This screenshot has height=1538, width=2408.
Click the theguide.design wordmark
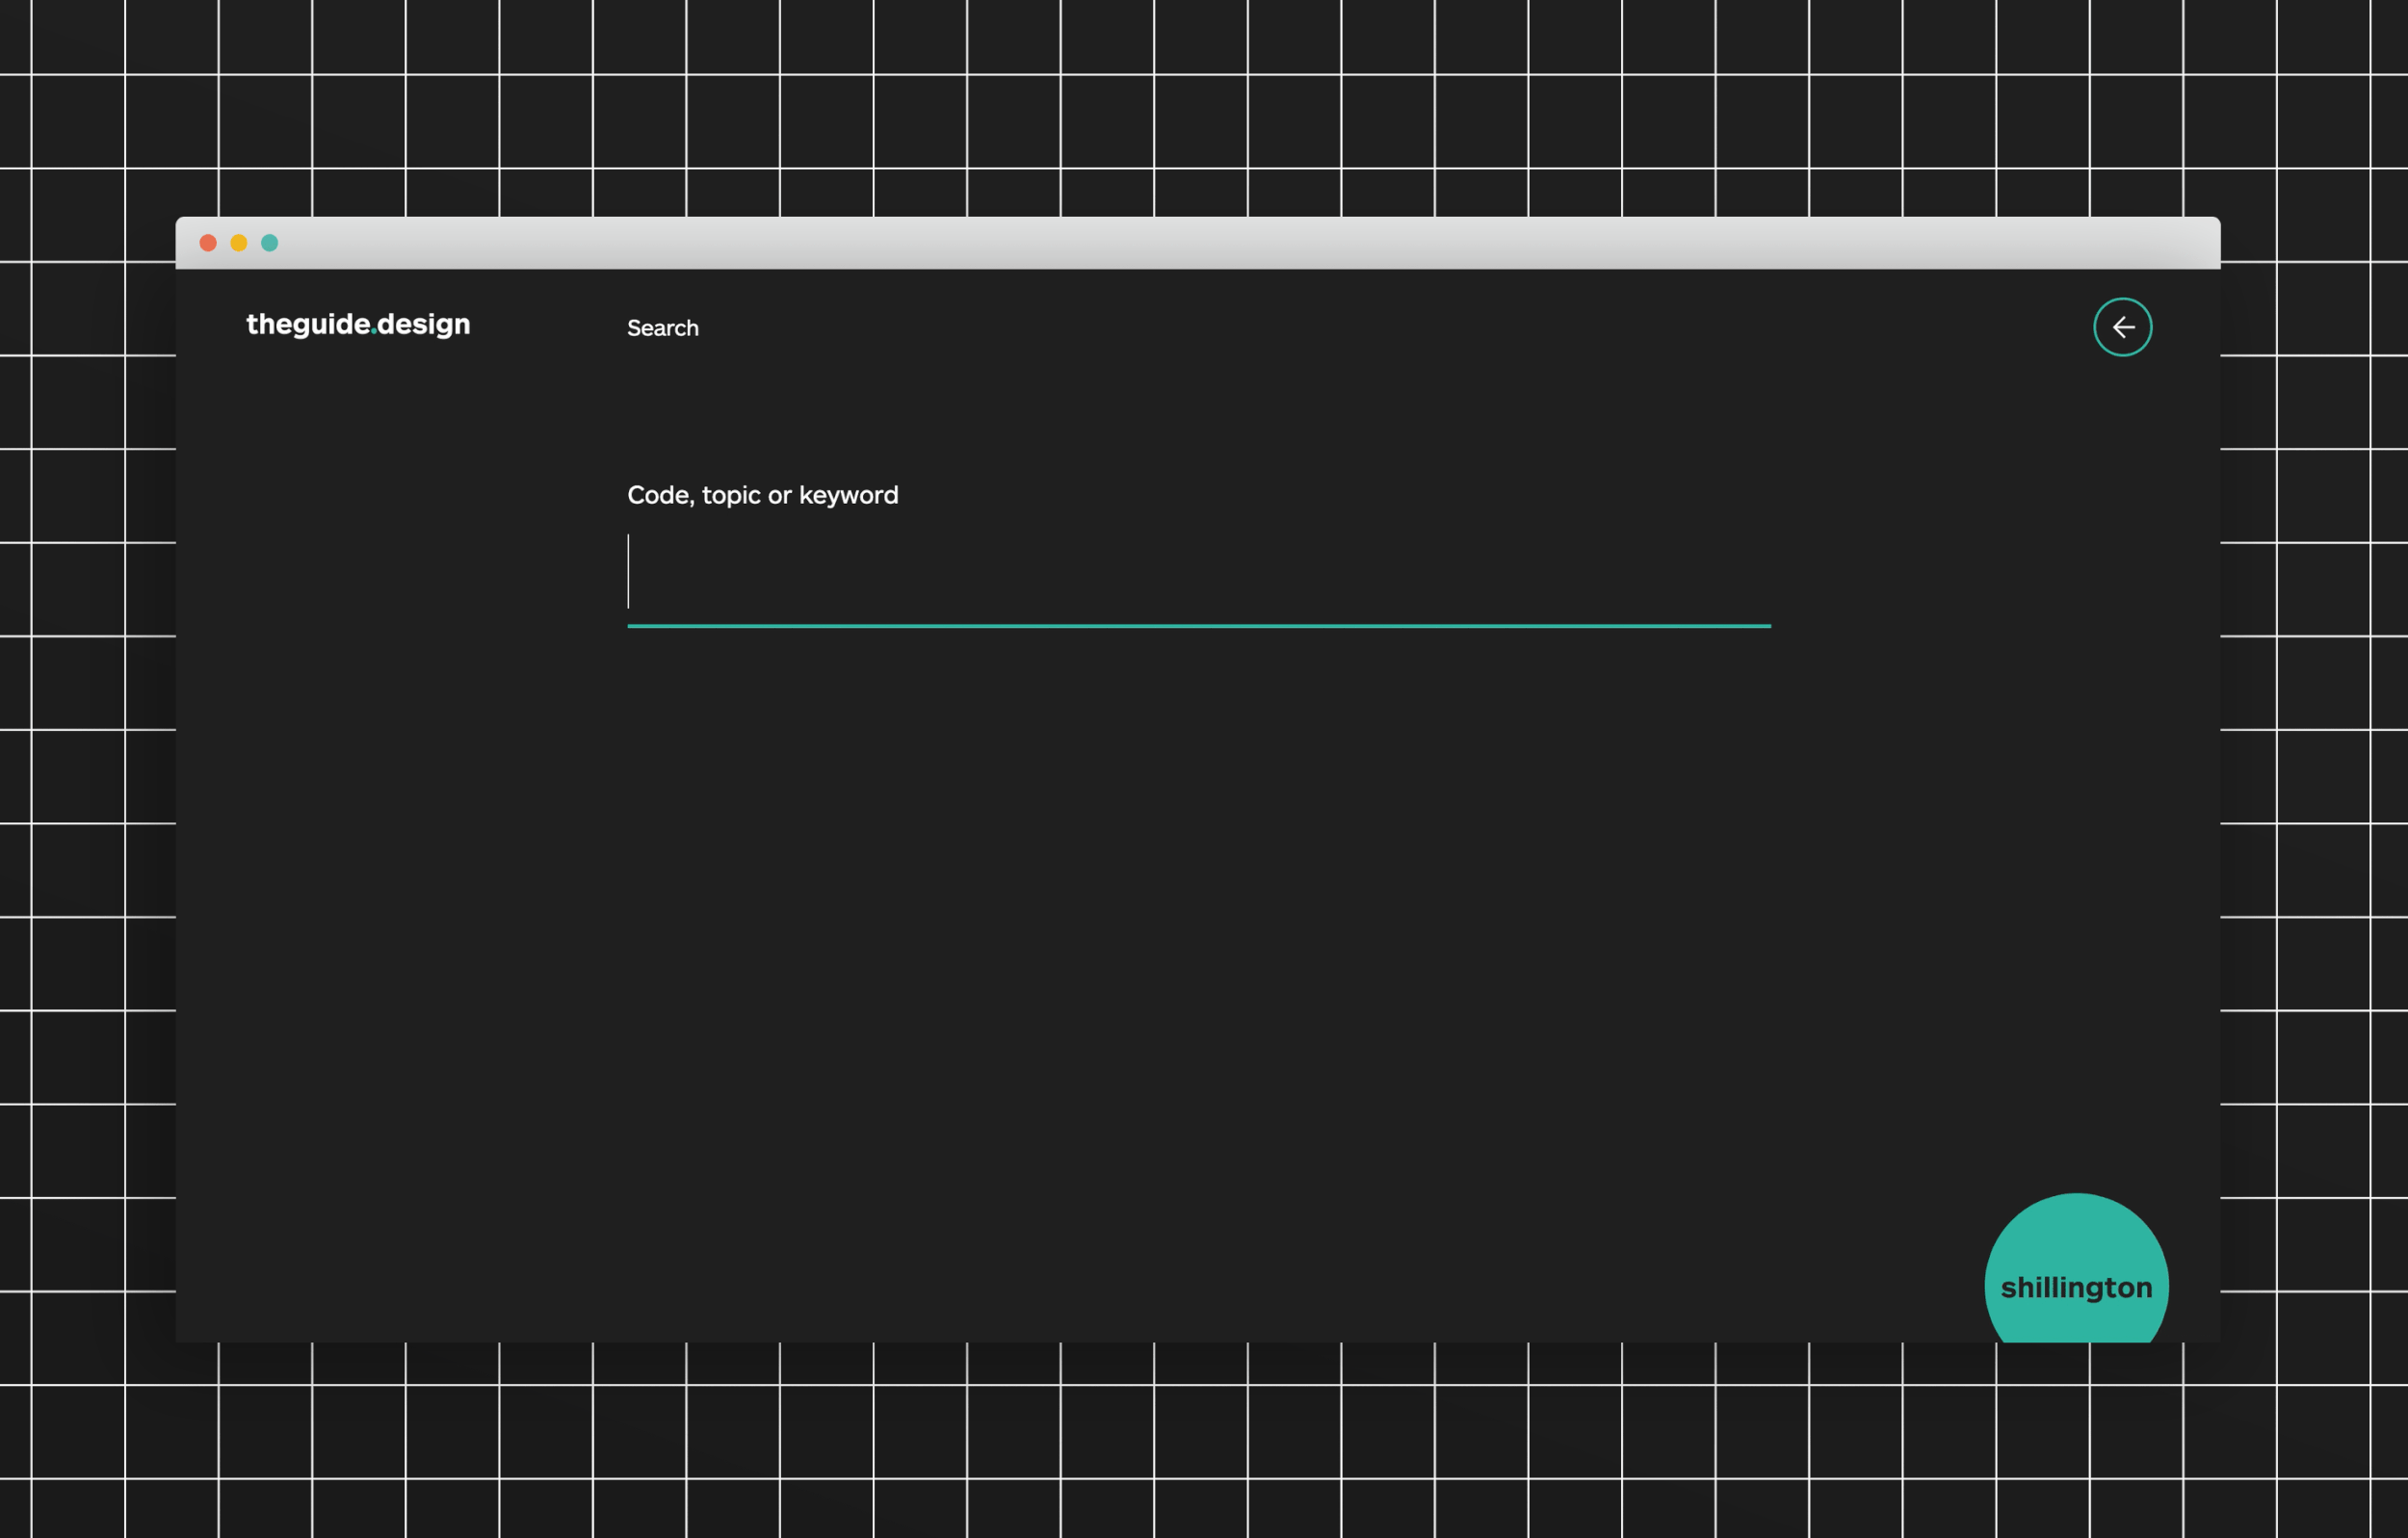358,325
